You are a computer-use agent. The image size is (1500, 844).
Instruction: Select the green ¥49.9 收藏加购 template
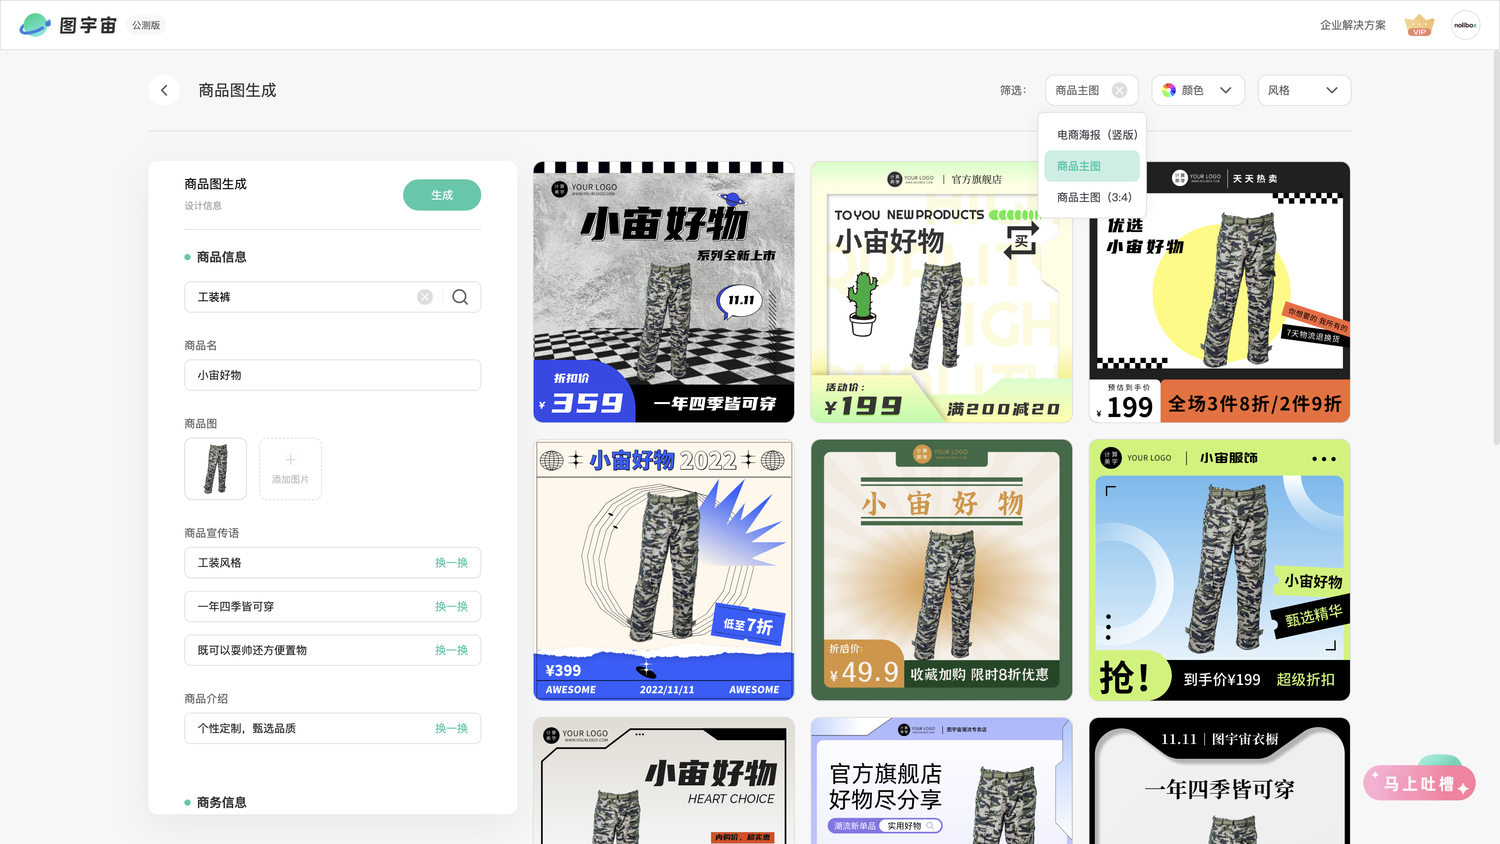click(x=942, y=570)
